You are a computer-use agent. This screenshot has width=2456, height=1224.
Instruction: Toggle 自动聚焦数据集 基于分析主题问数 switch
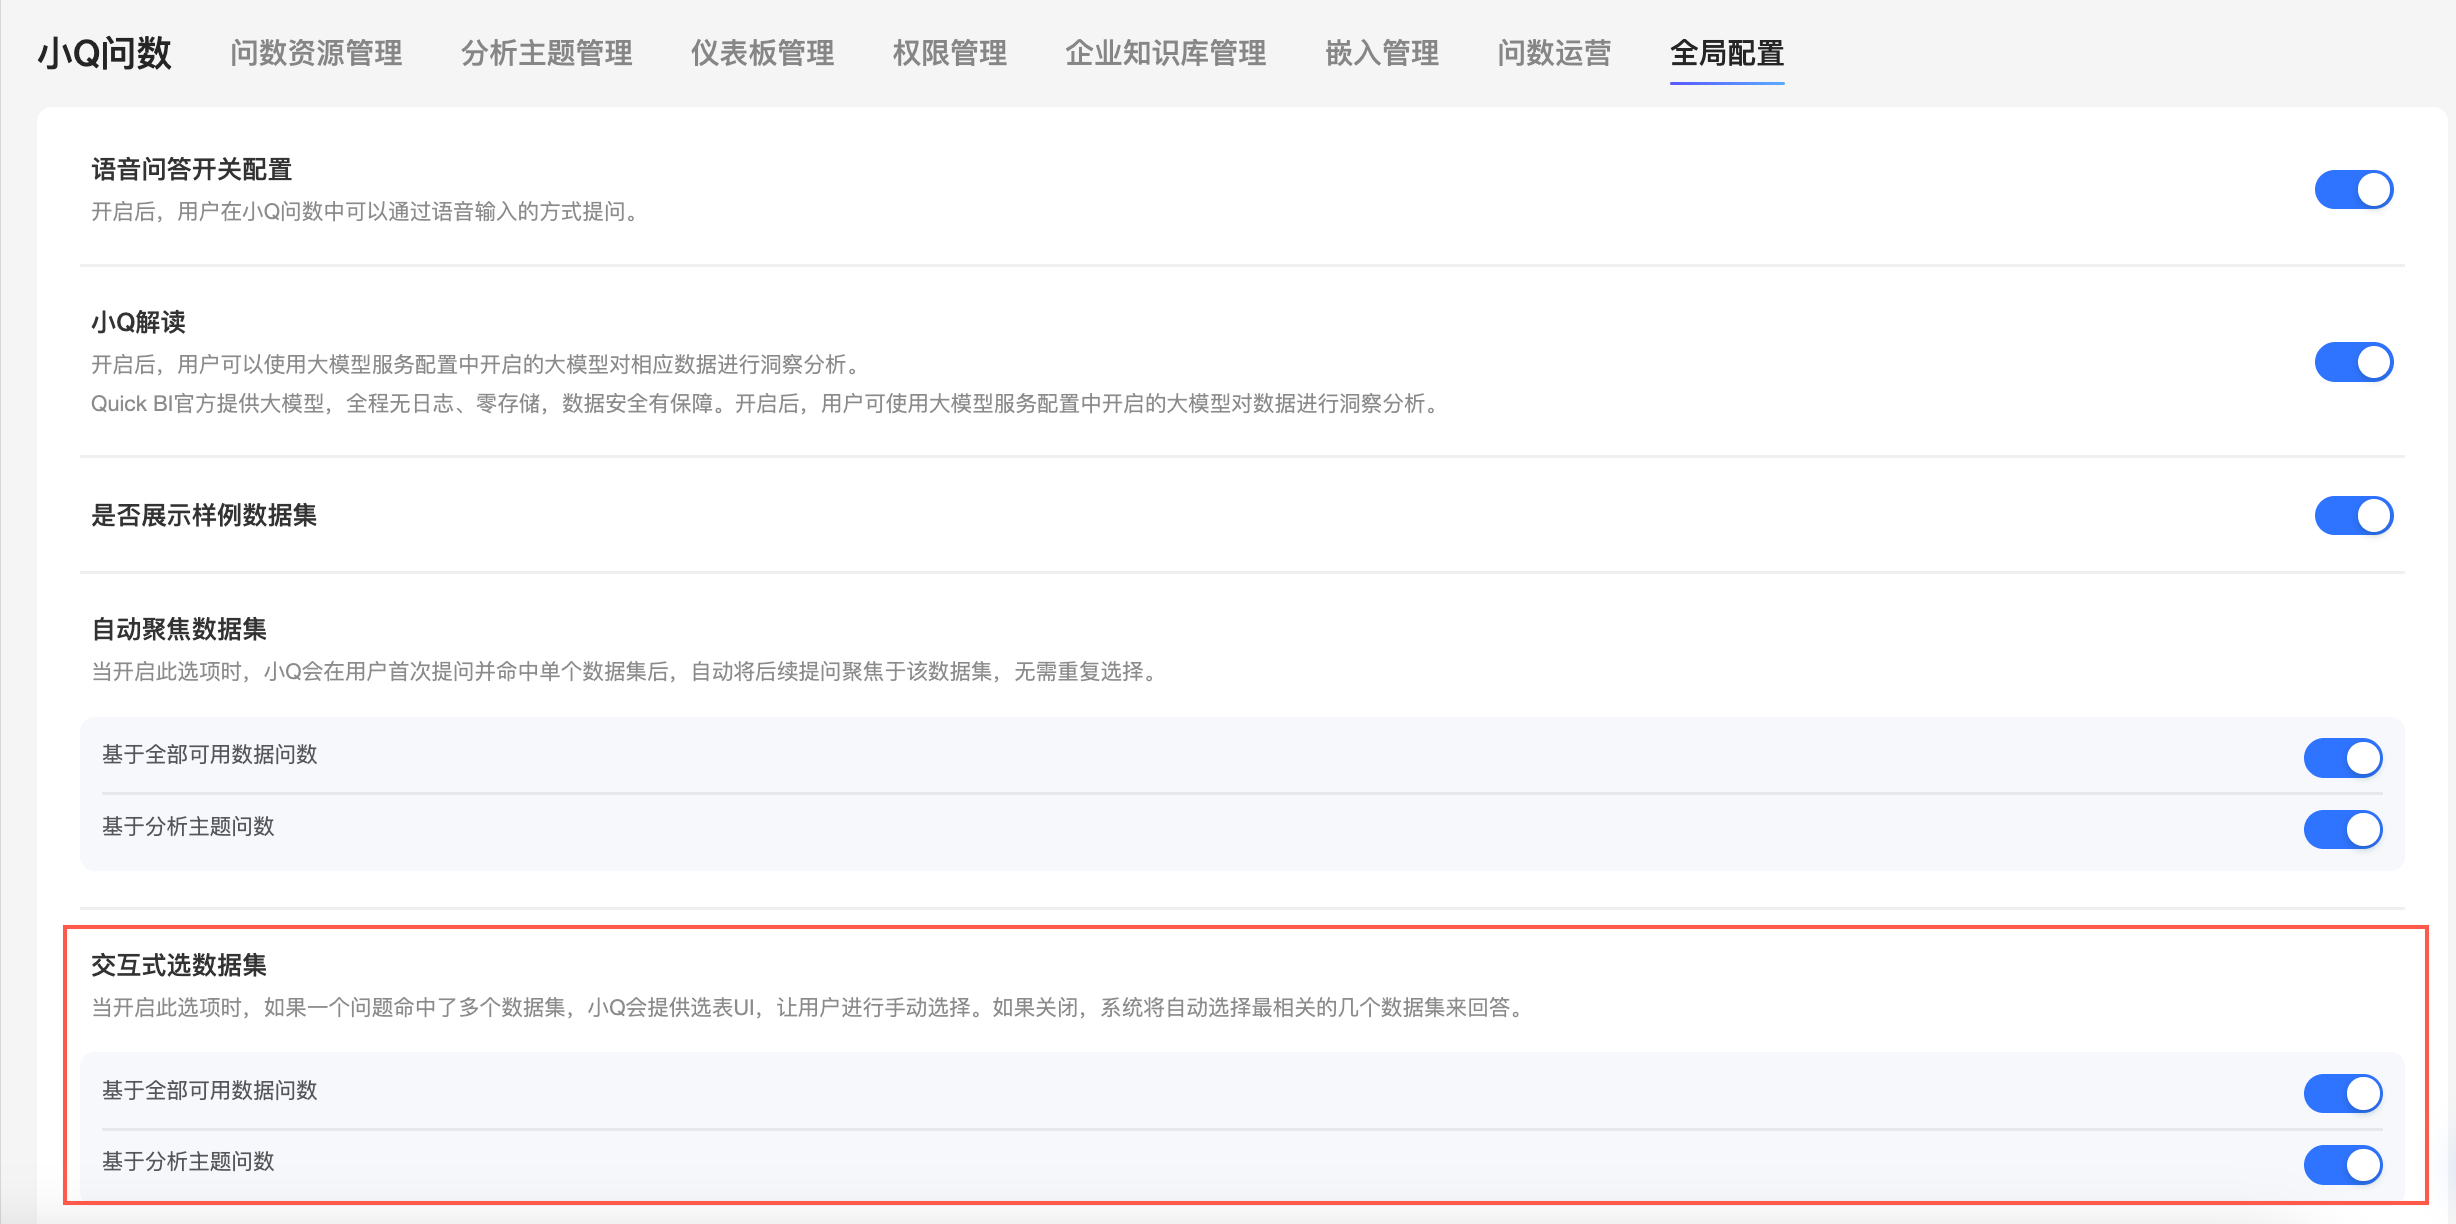coord(2342,829)
